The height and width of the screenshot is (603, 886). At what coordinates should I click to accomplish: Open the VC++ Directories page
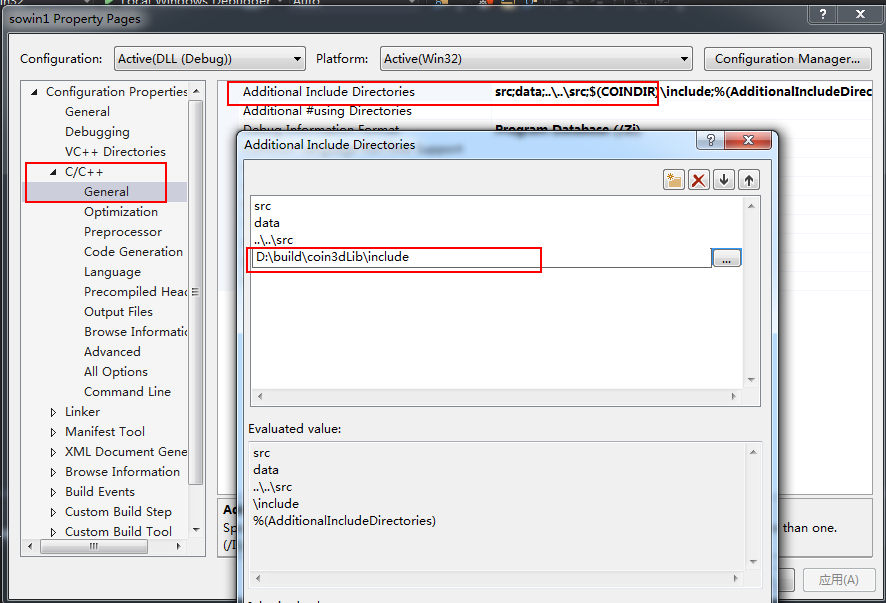point(115,152)
